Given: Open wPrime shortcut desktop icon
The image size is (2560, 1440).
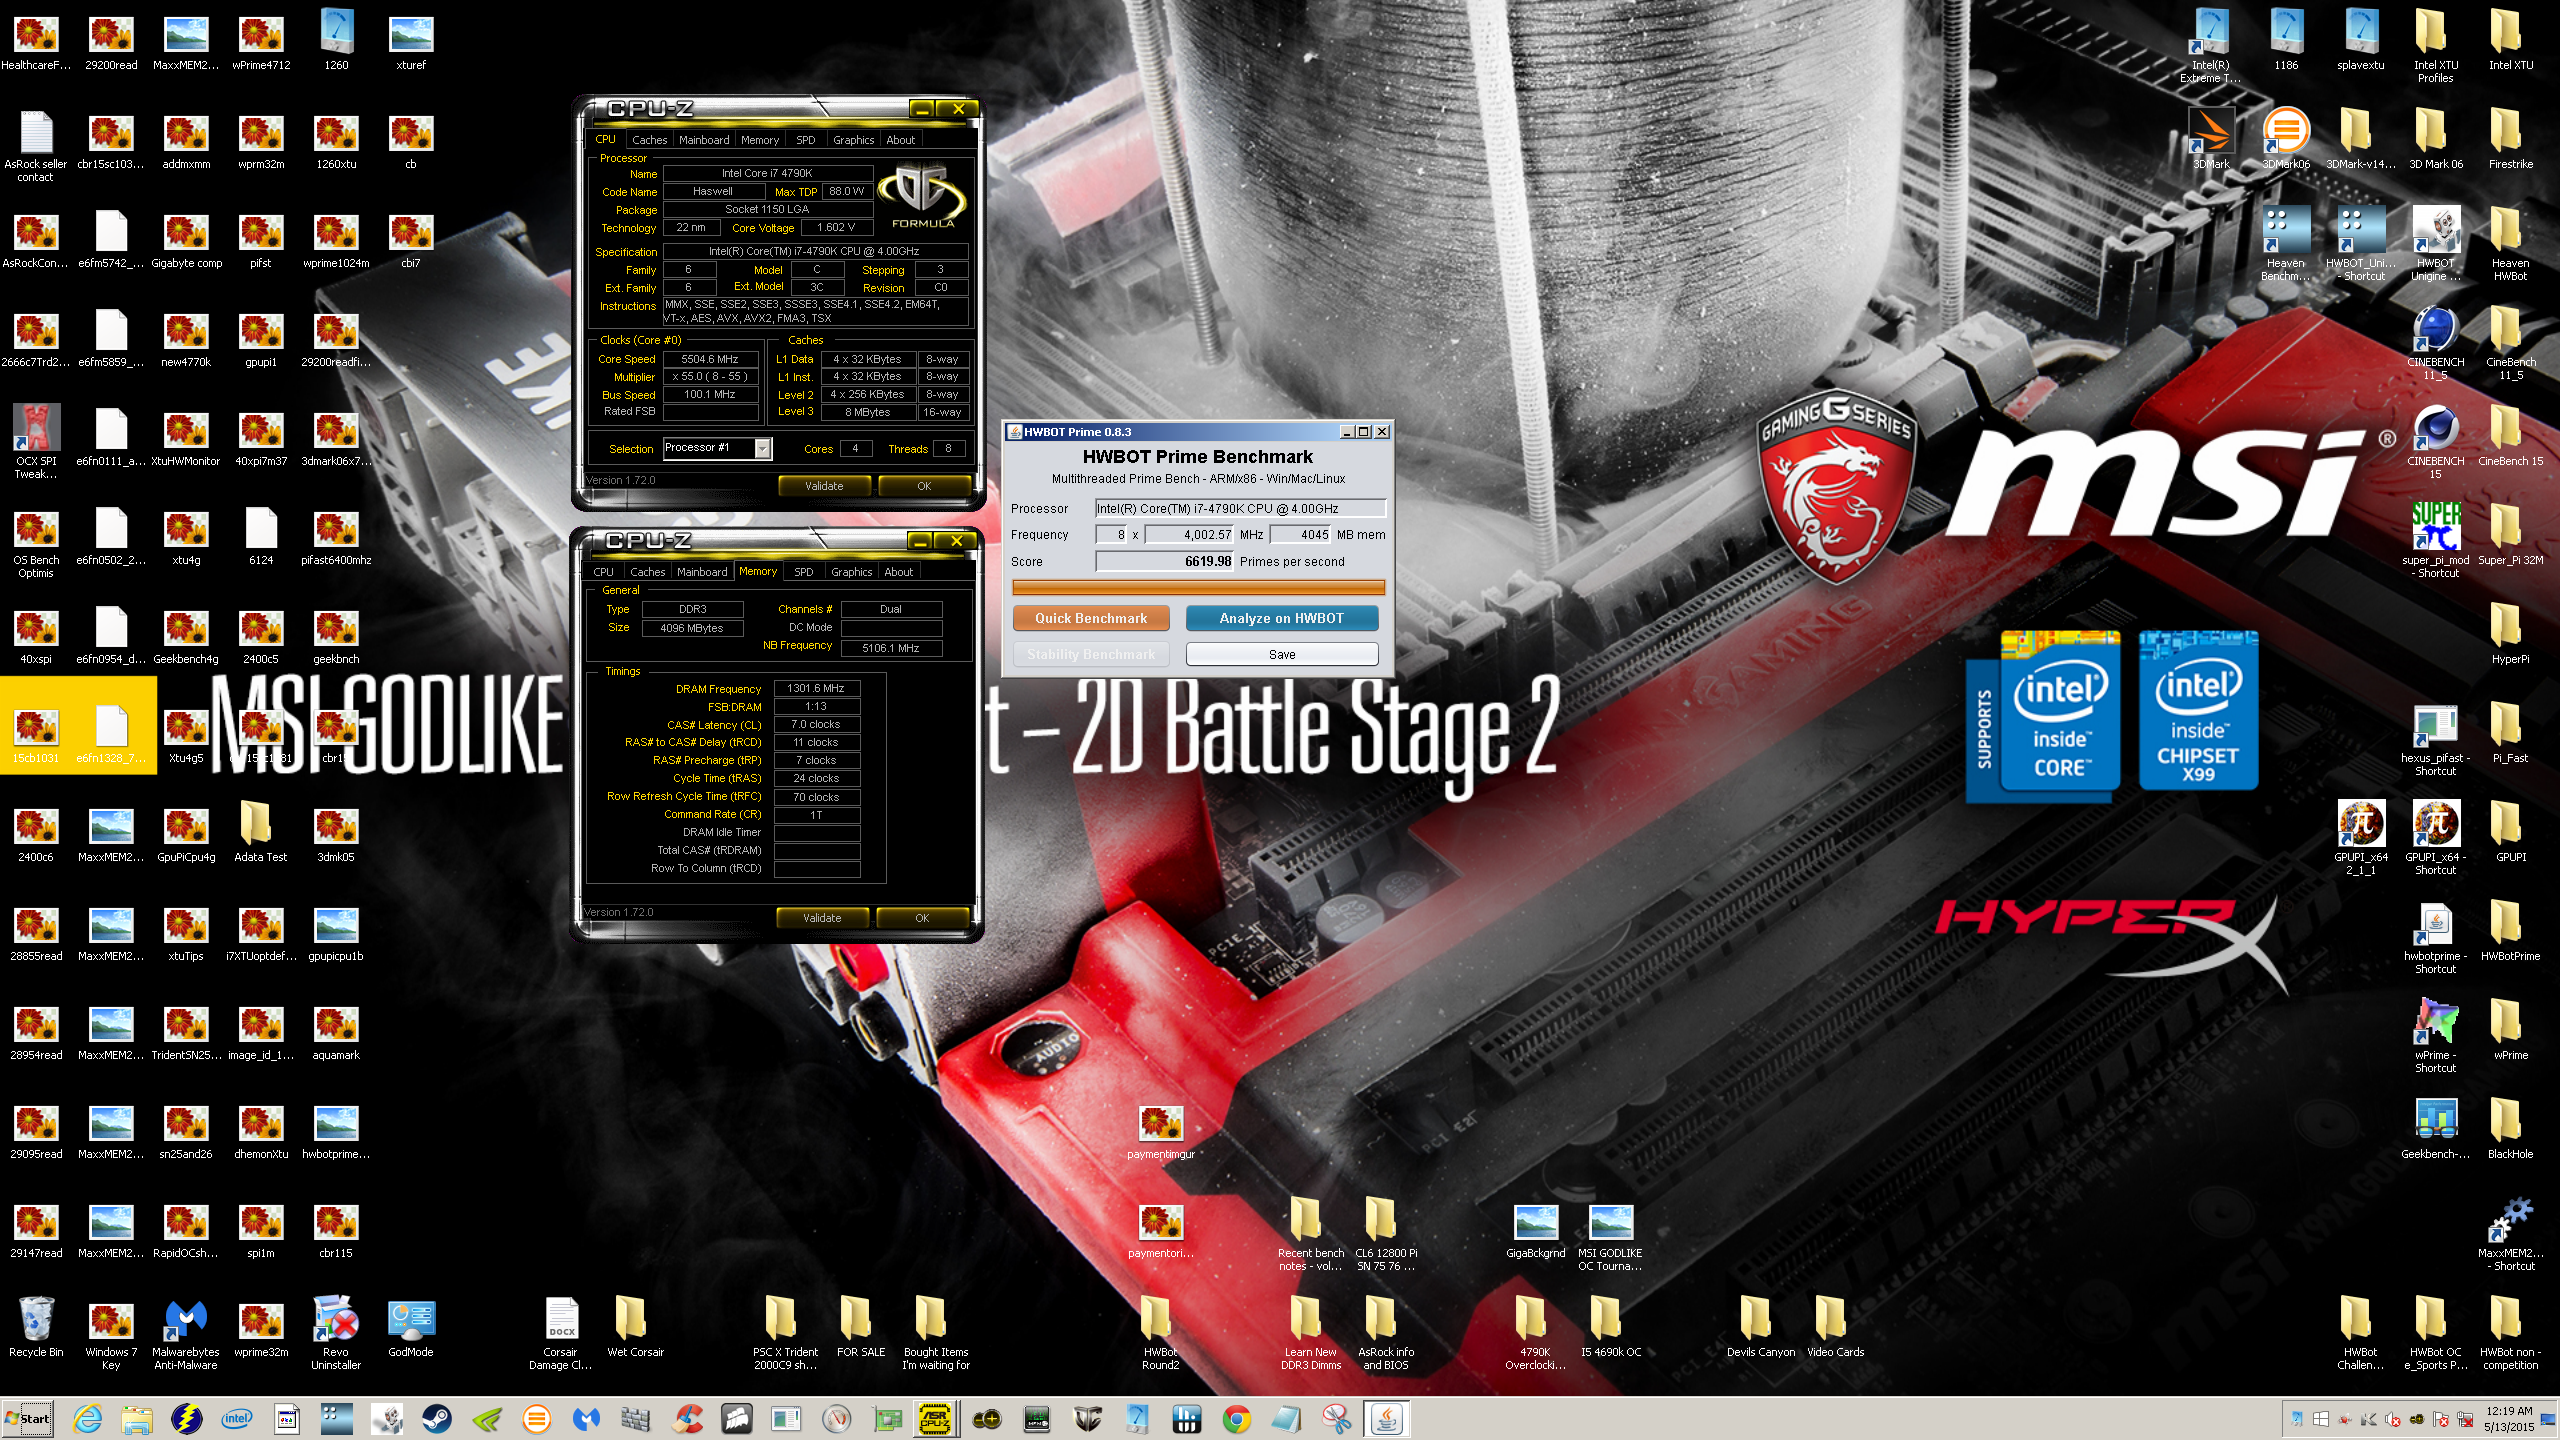Looking at the screenshot, I should tap(2436, 1035).
